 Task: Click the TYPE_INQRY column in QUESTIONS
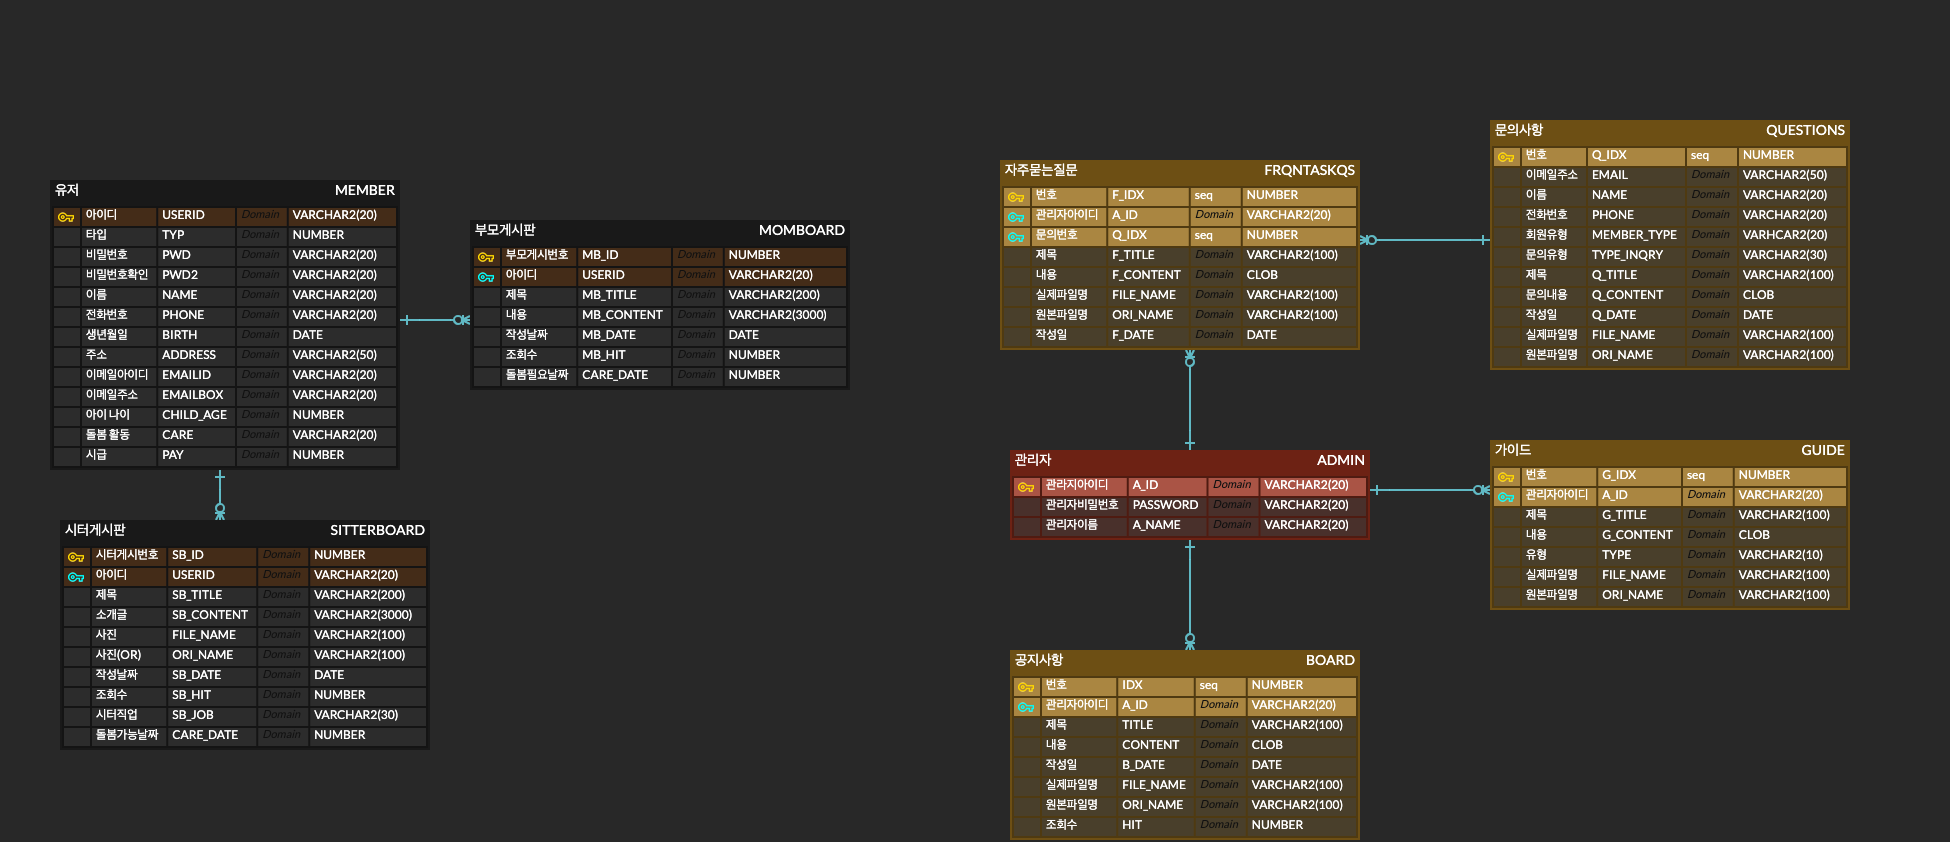(x=1627, y=255)
